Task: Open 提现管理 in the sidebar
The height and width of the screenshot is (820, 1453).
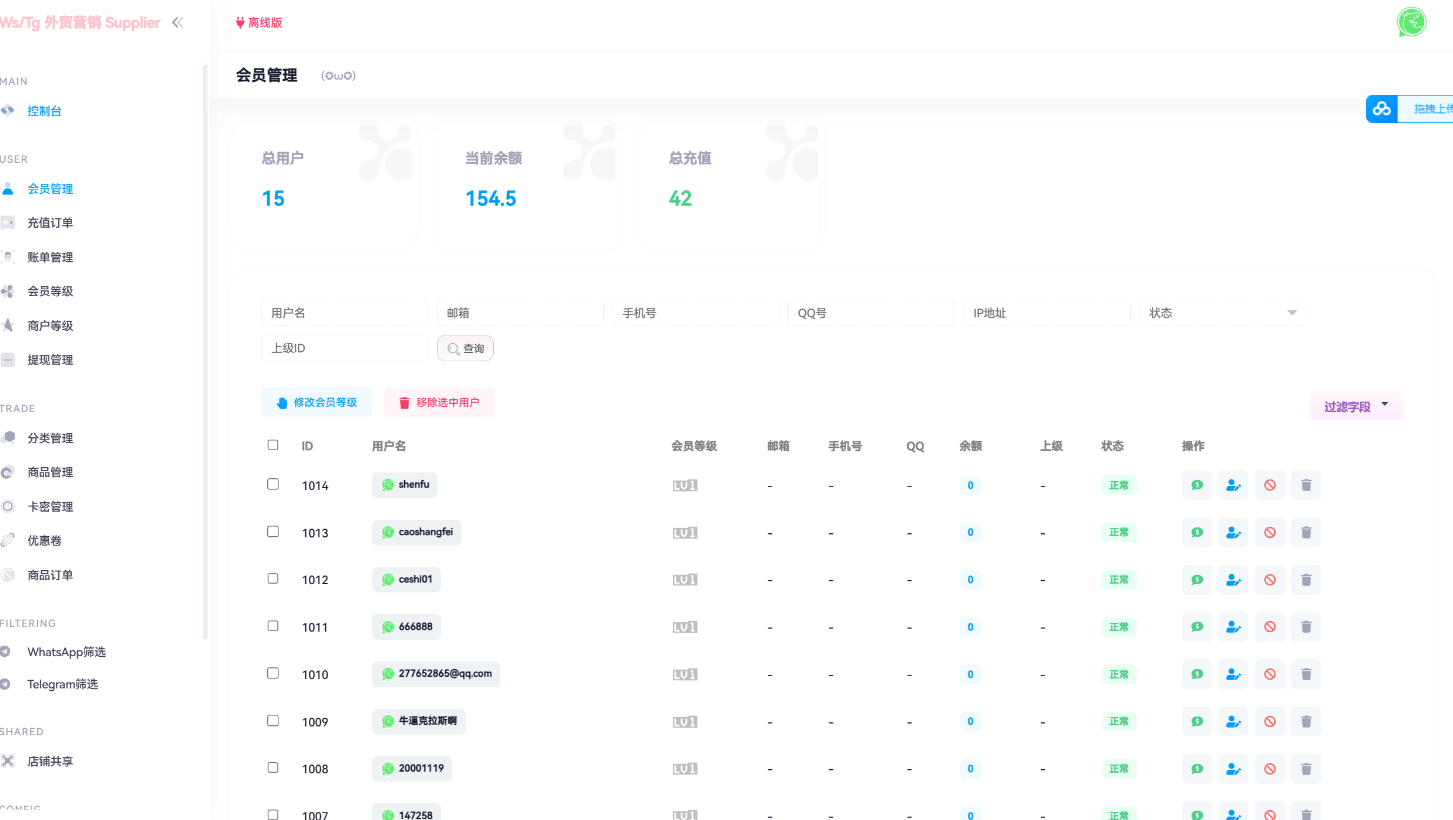Action: 50,360
